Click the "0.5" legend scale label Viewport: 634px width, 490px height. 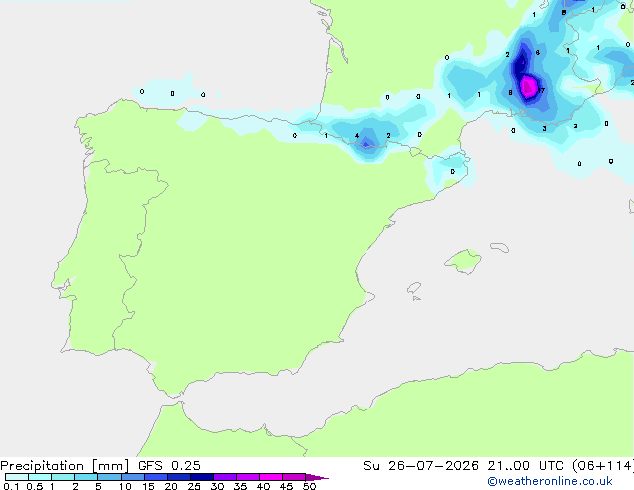35,486
